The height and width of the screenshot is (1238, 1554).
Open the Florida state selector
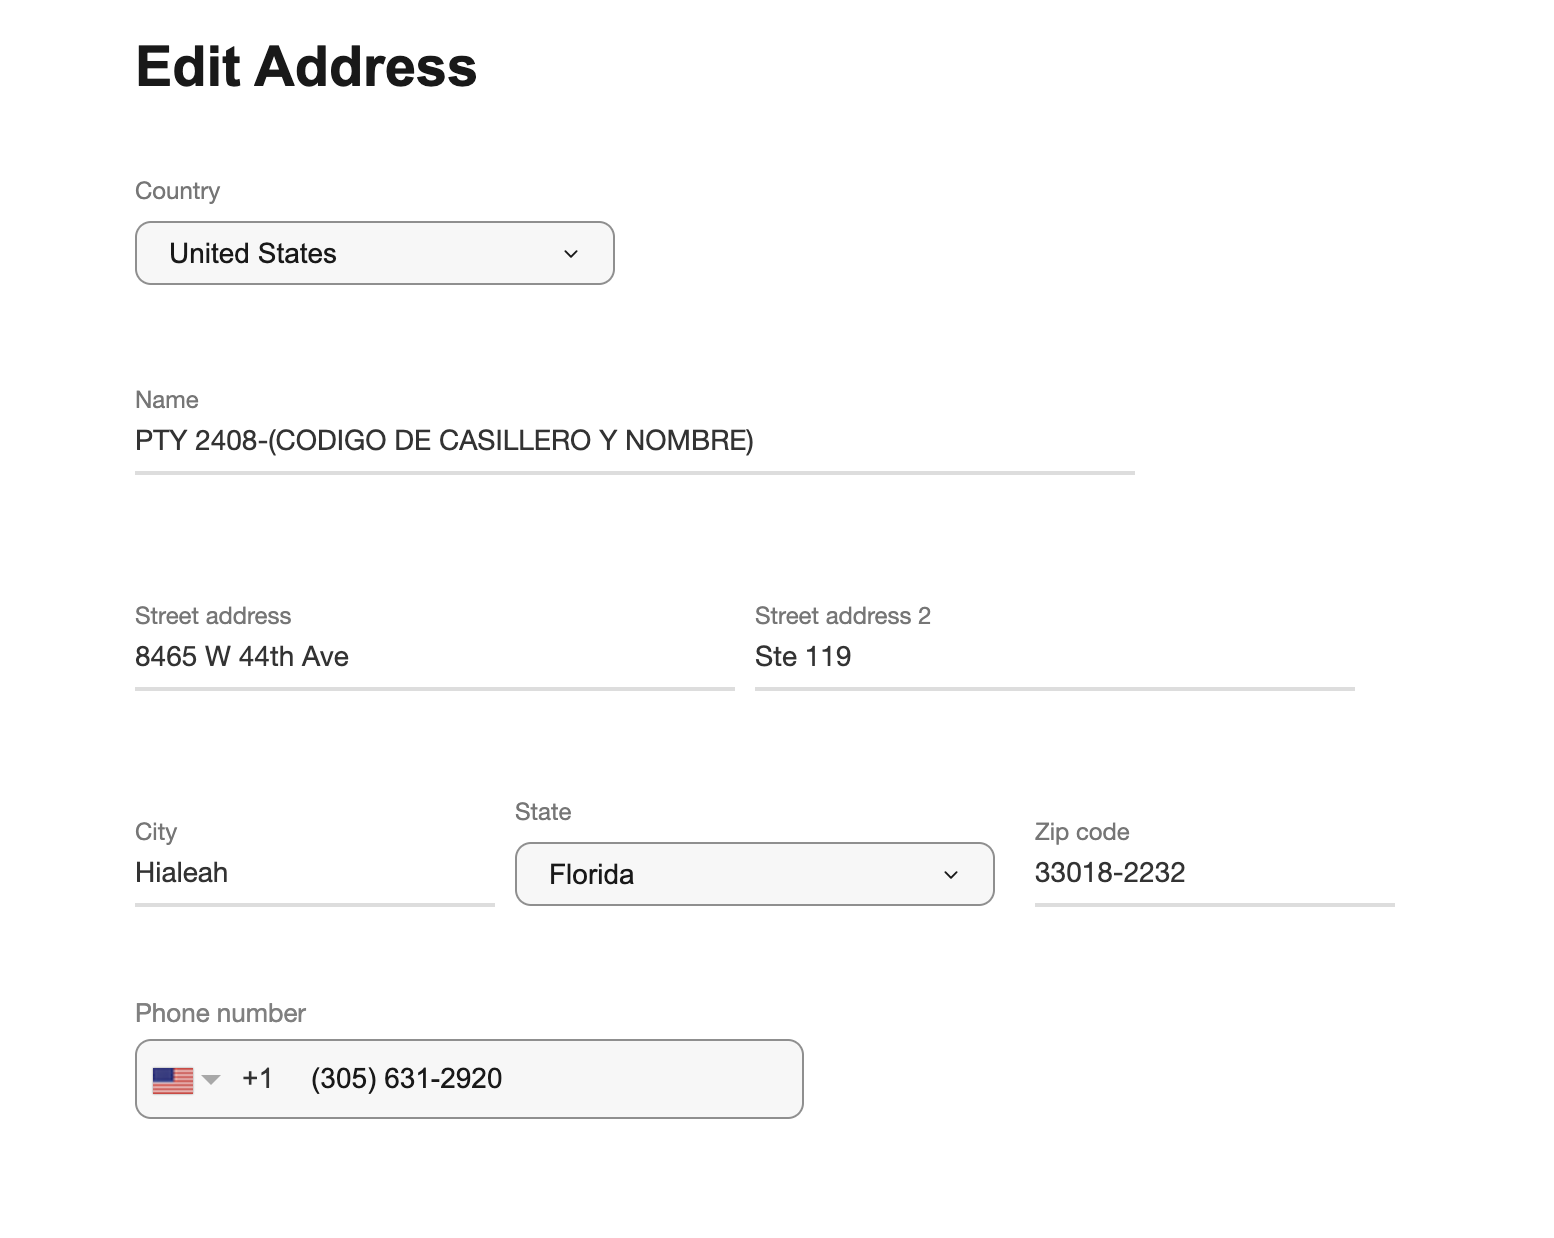point(755,874)
